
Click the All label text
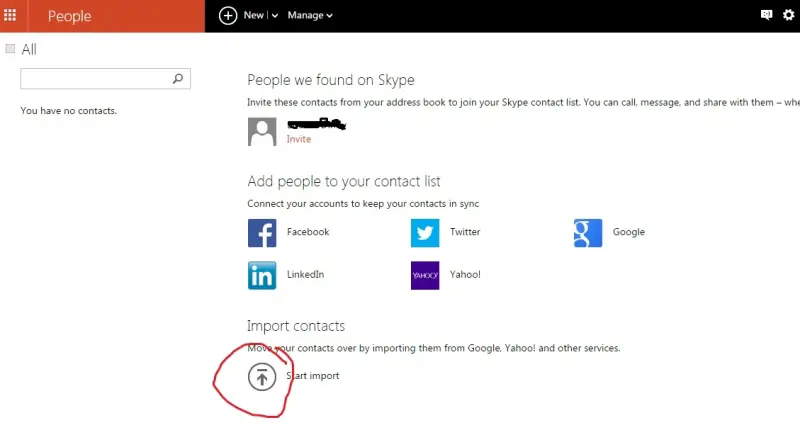29,49
